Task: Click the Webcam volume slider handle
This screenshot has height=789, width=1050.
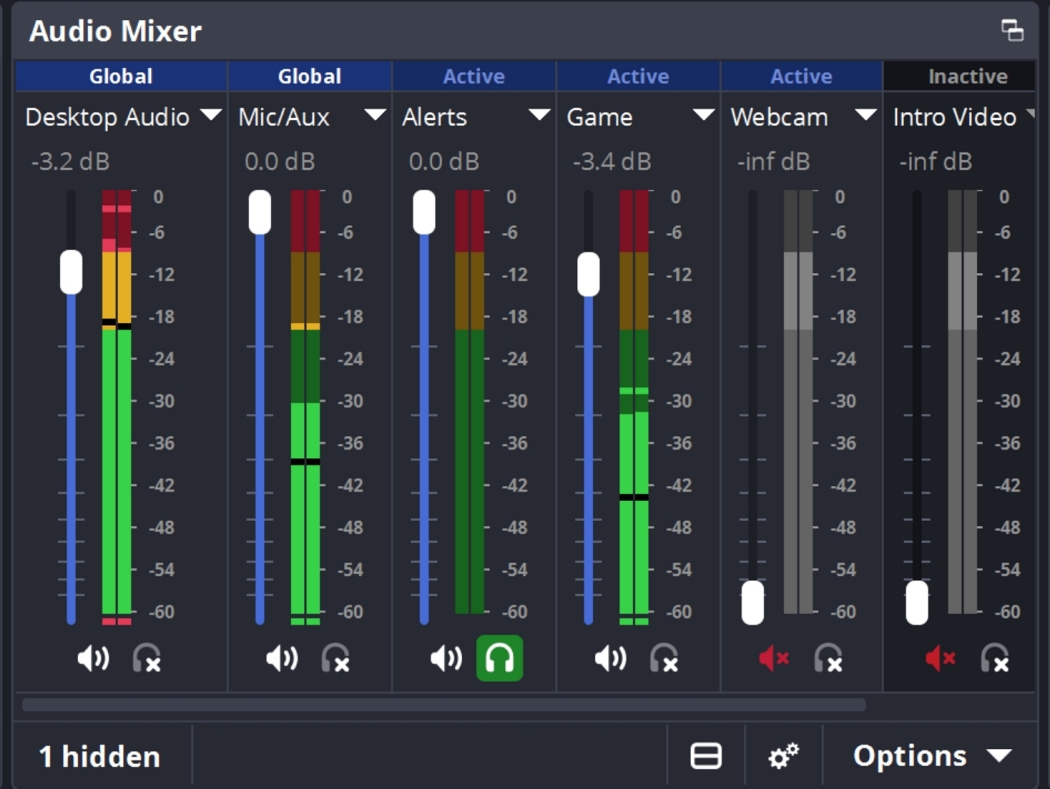Action: pyautogui.click(x=753, y=602)
